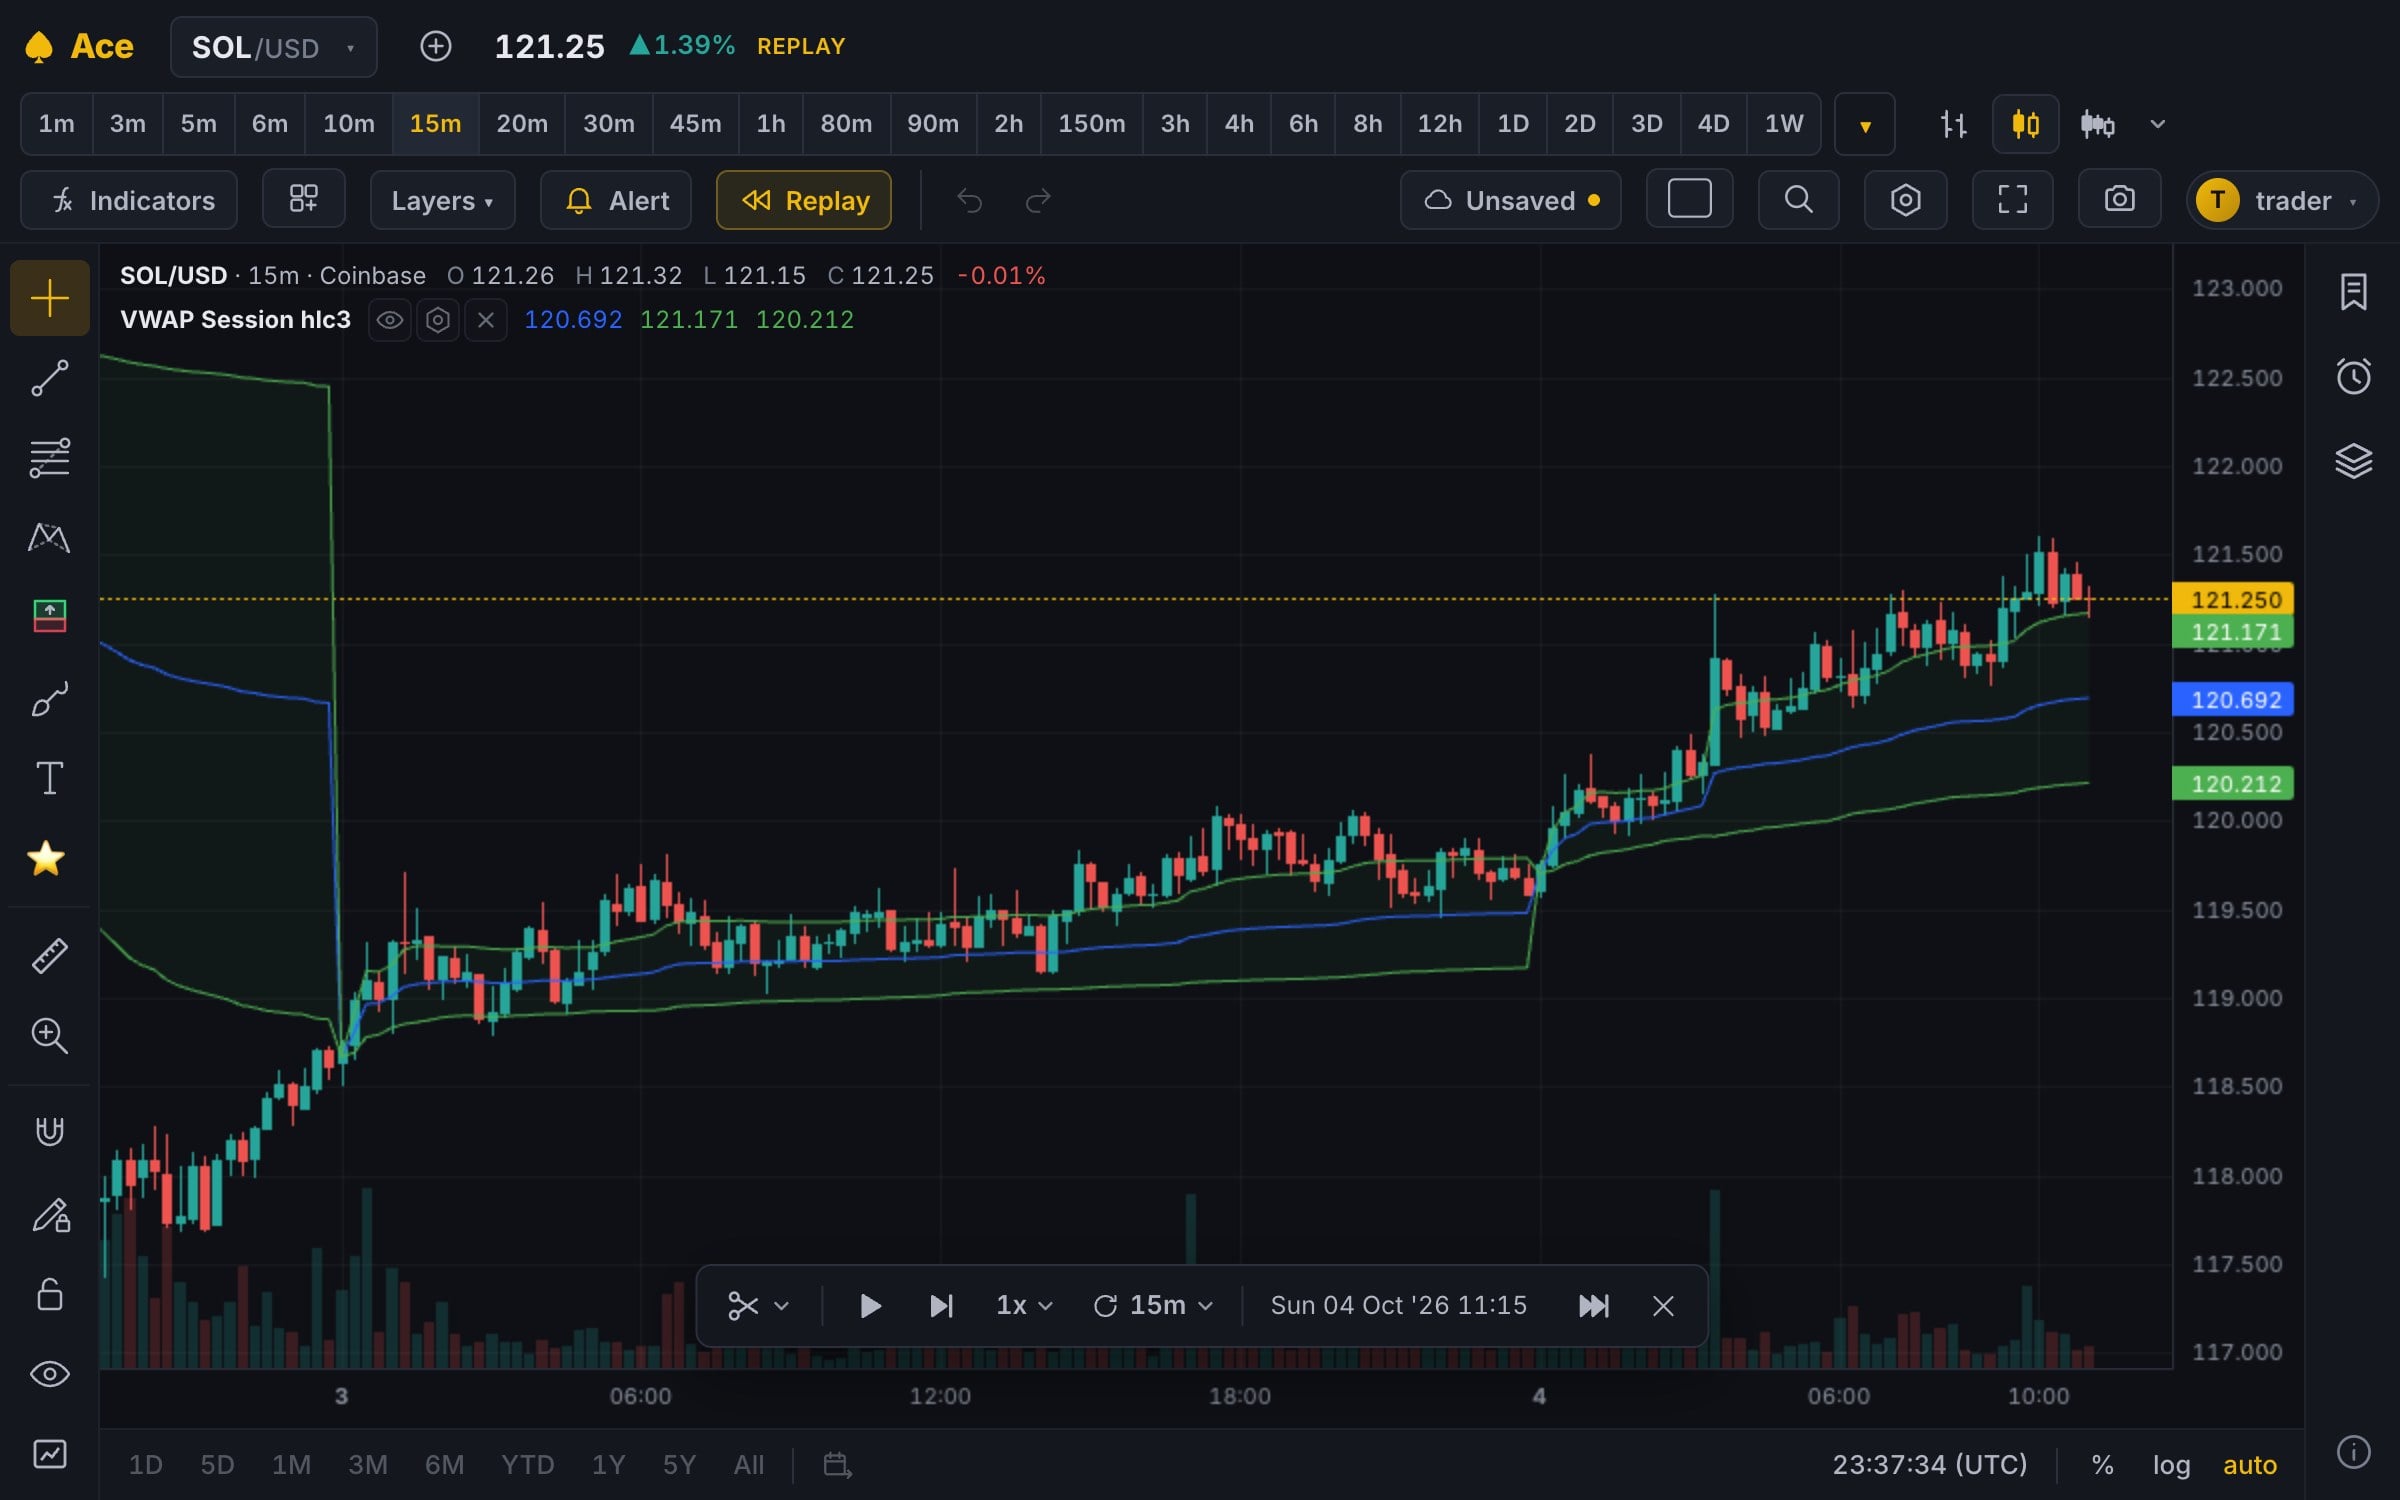Choose the text annotation tool

click(49, 778)
